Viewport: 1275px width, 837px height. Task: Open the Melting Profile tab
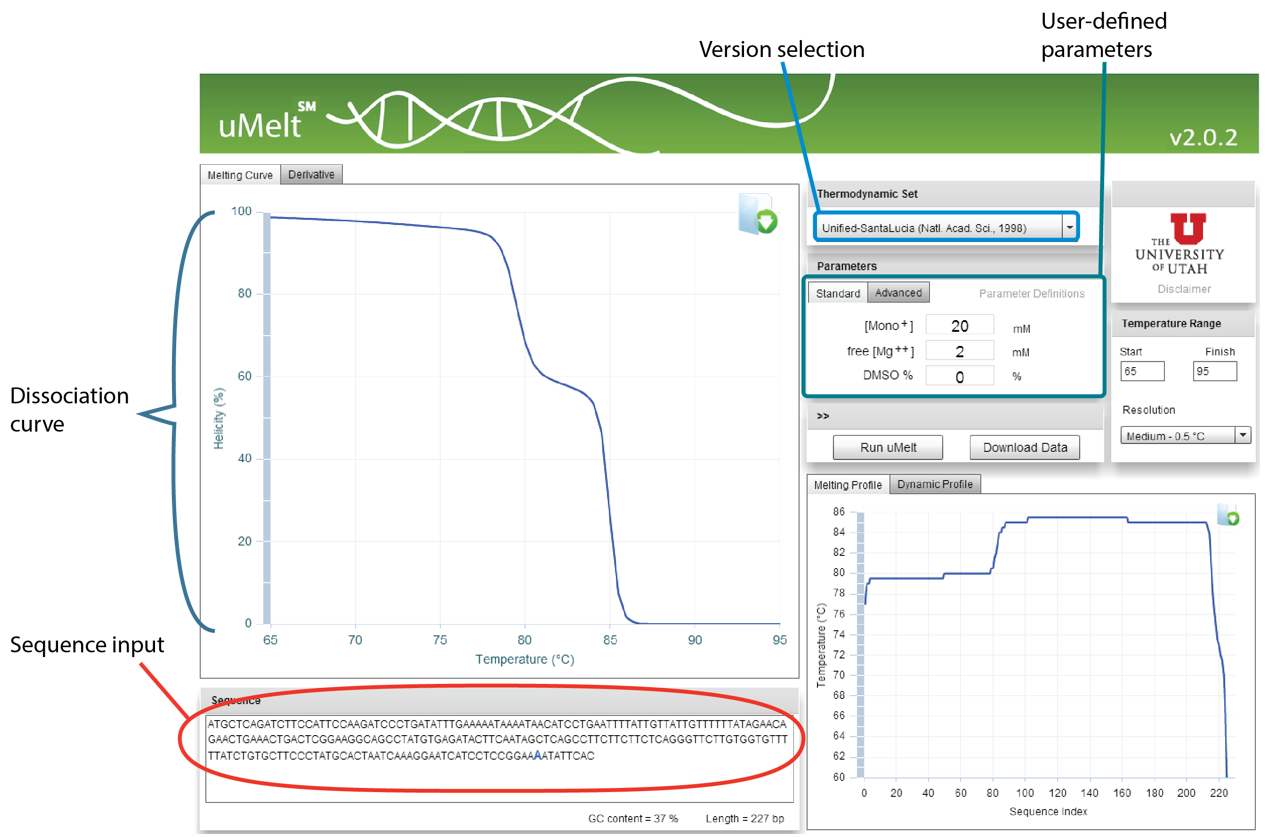[848, 485]
